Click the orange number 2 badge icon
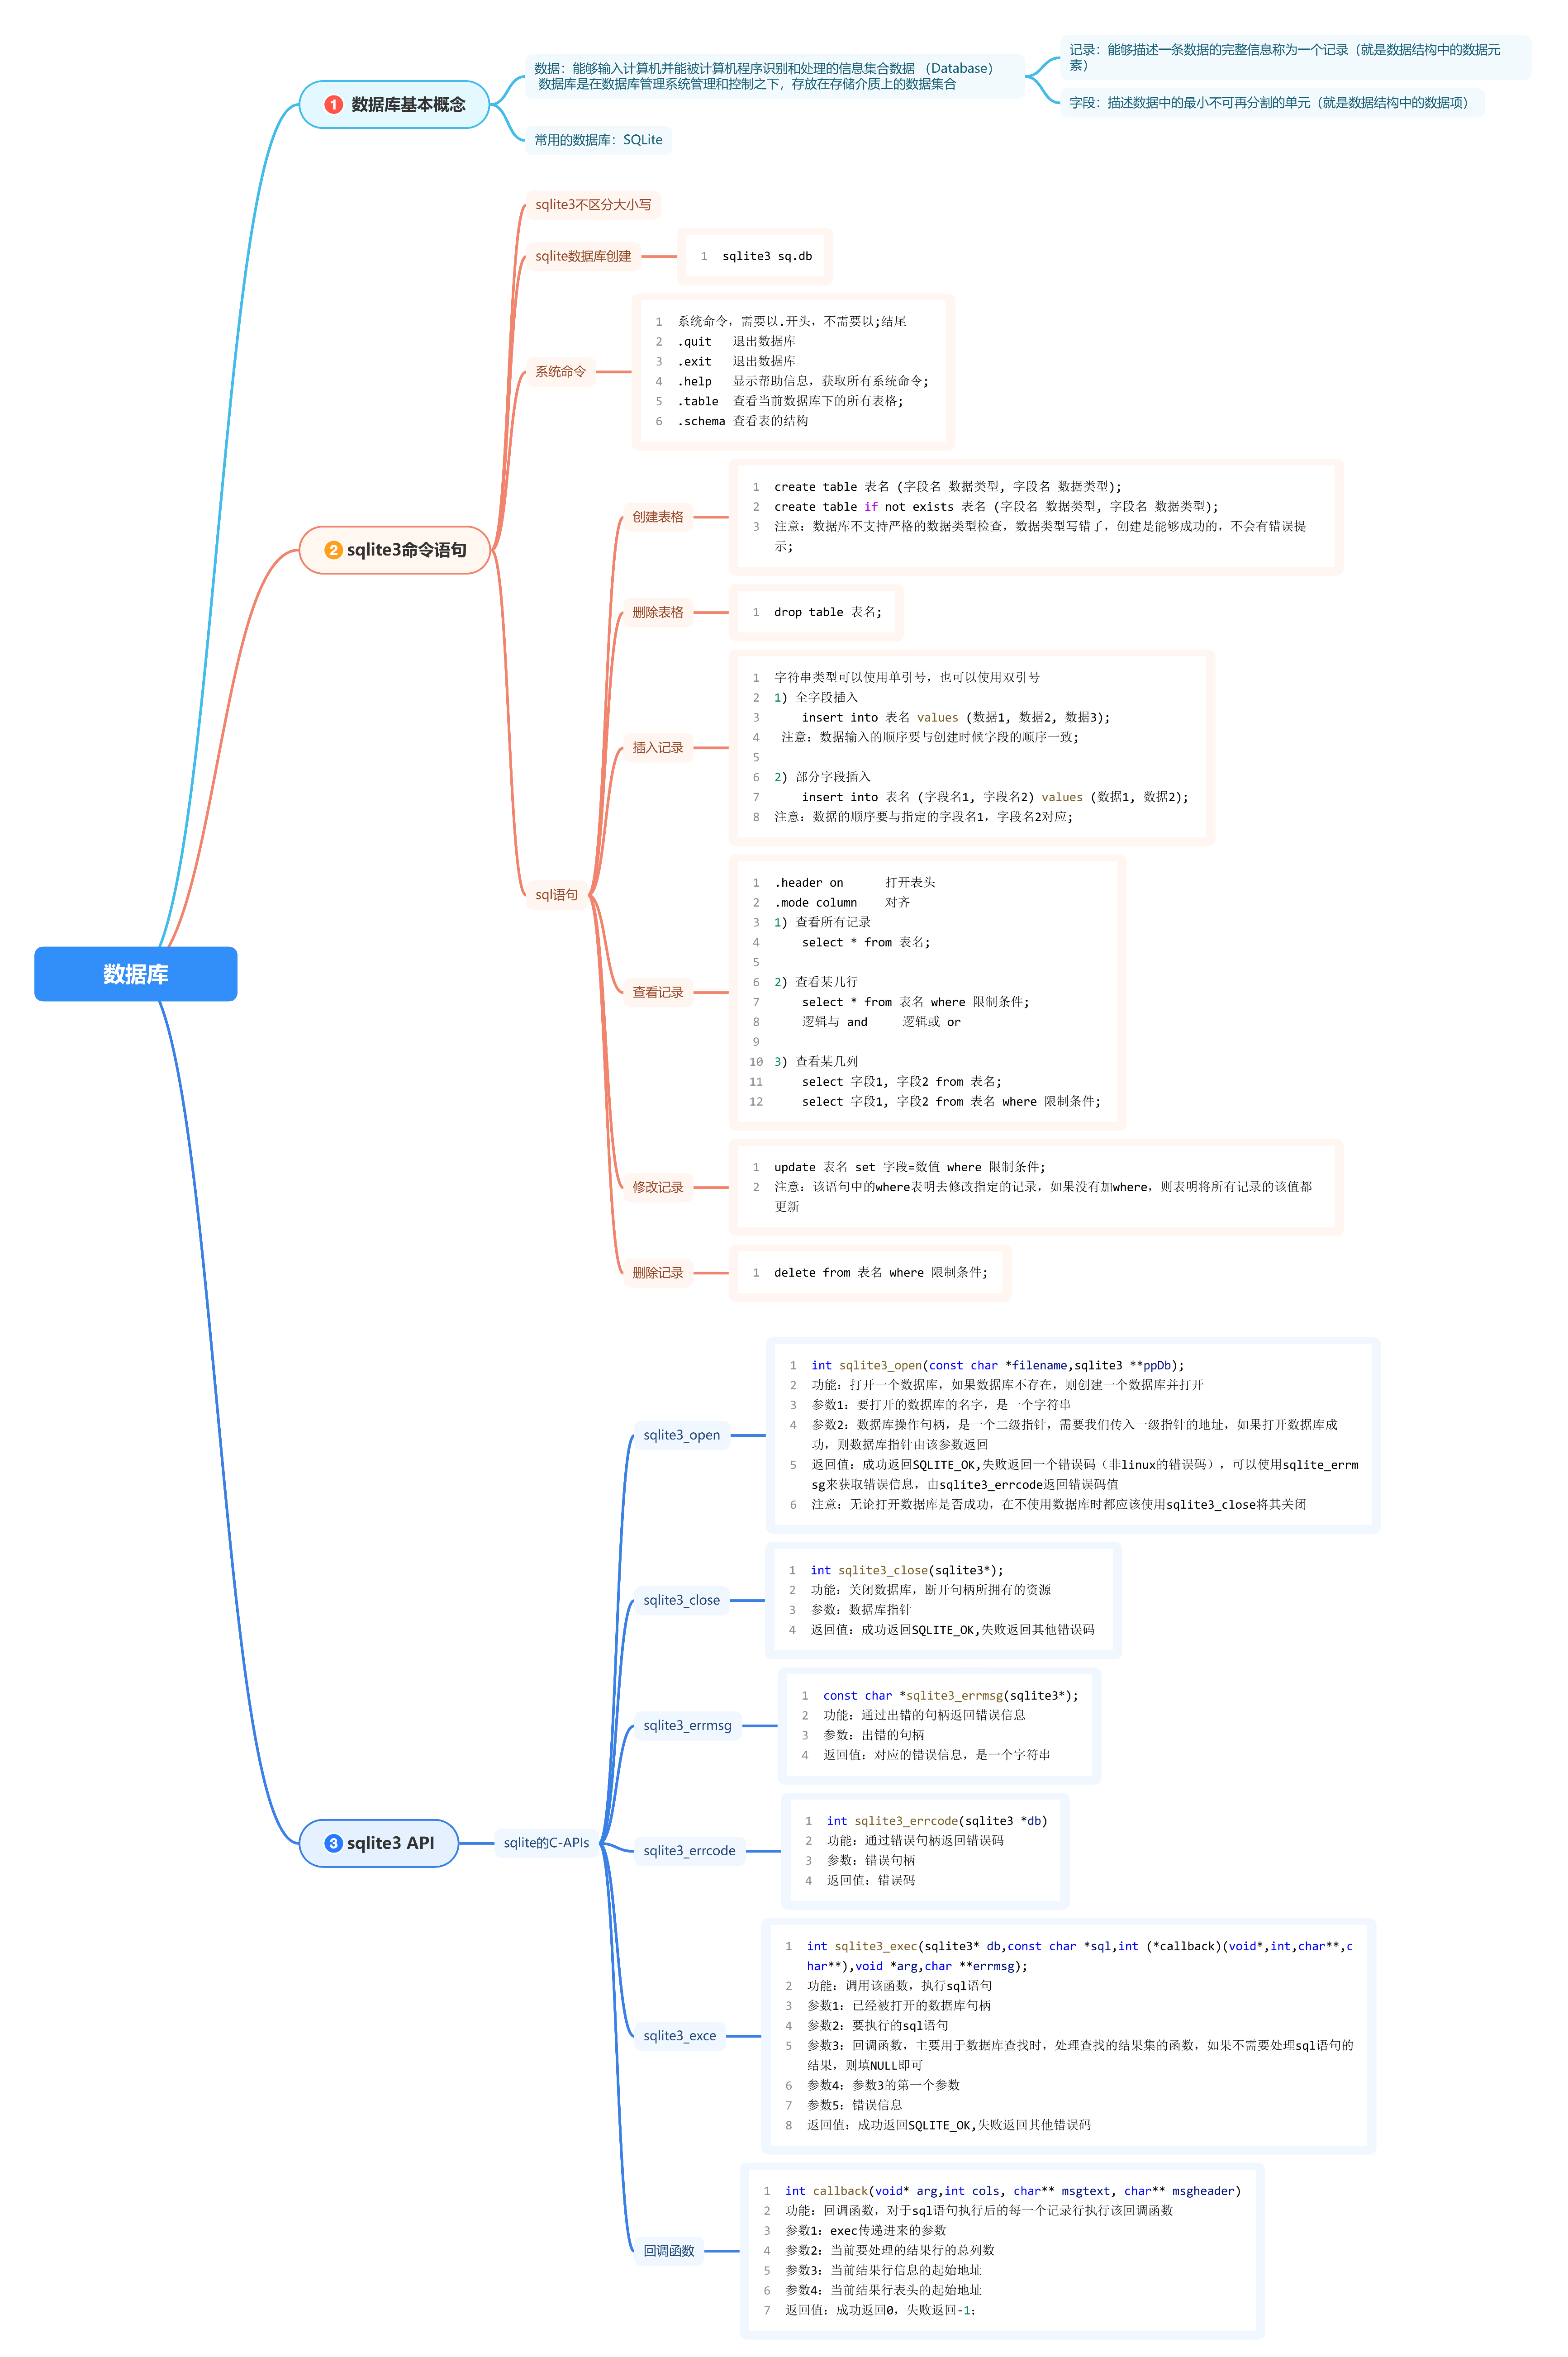The width and height of the screenshot is (1568, 2357). 334,550
